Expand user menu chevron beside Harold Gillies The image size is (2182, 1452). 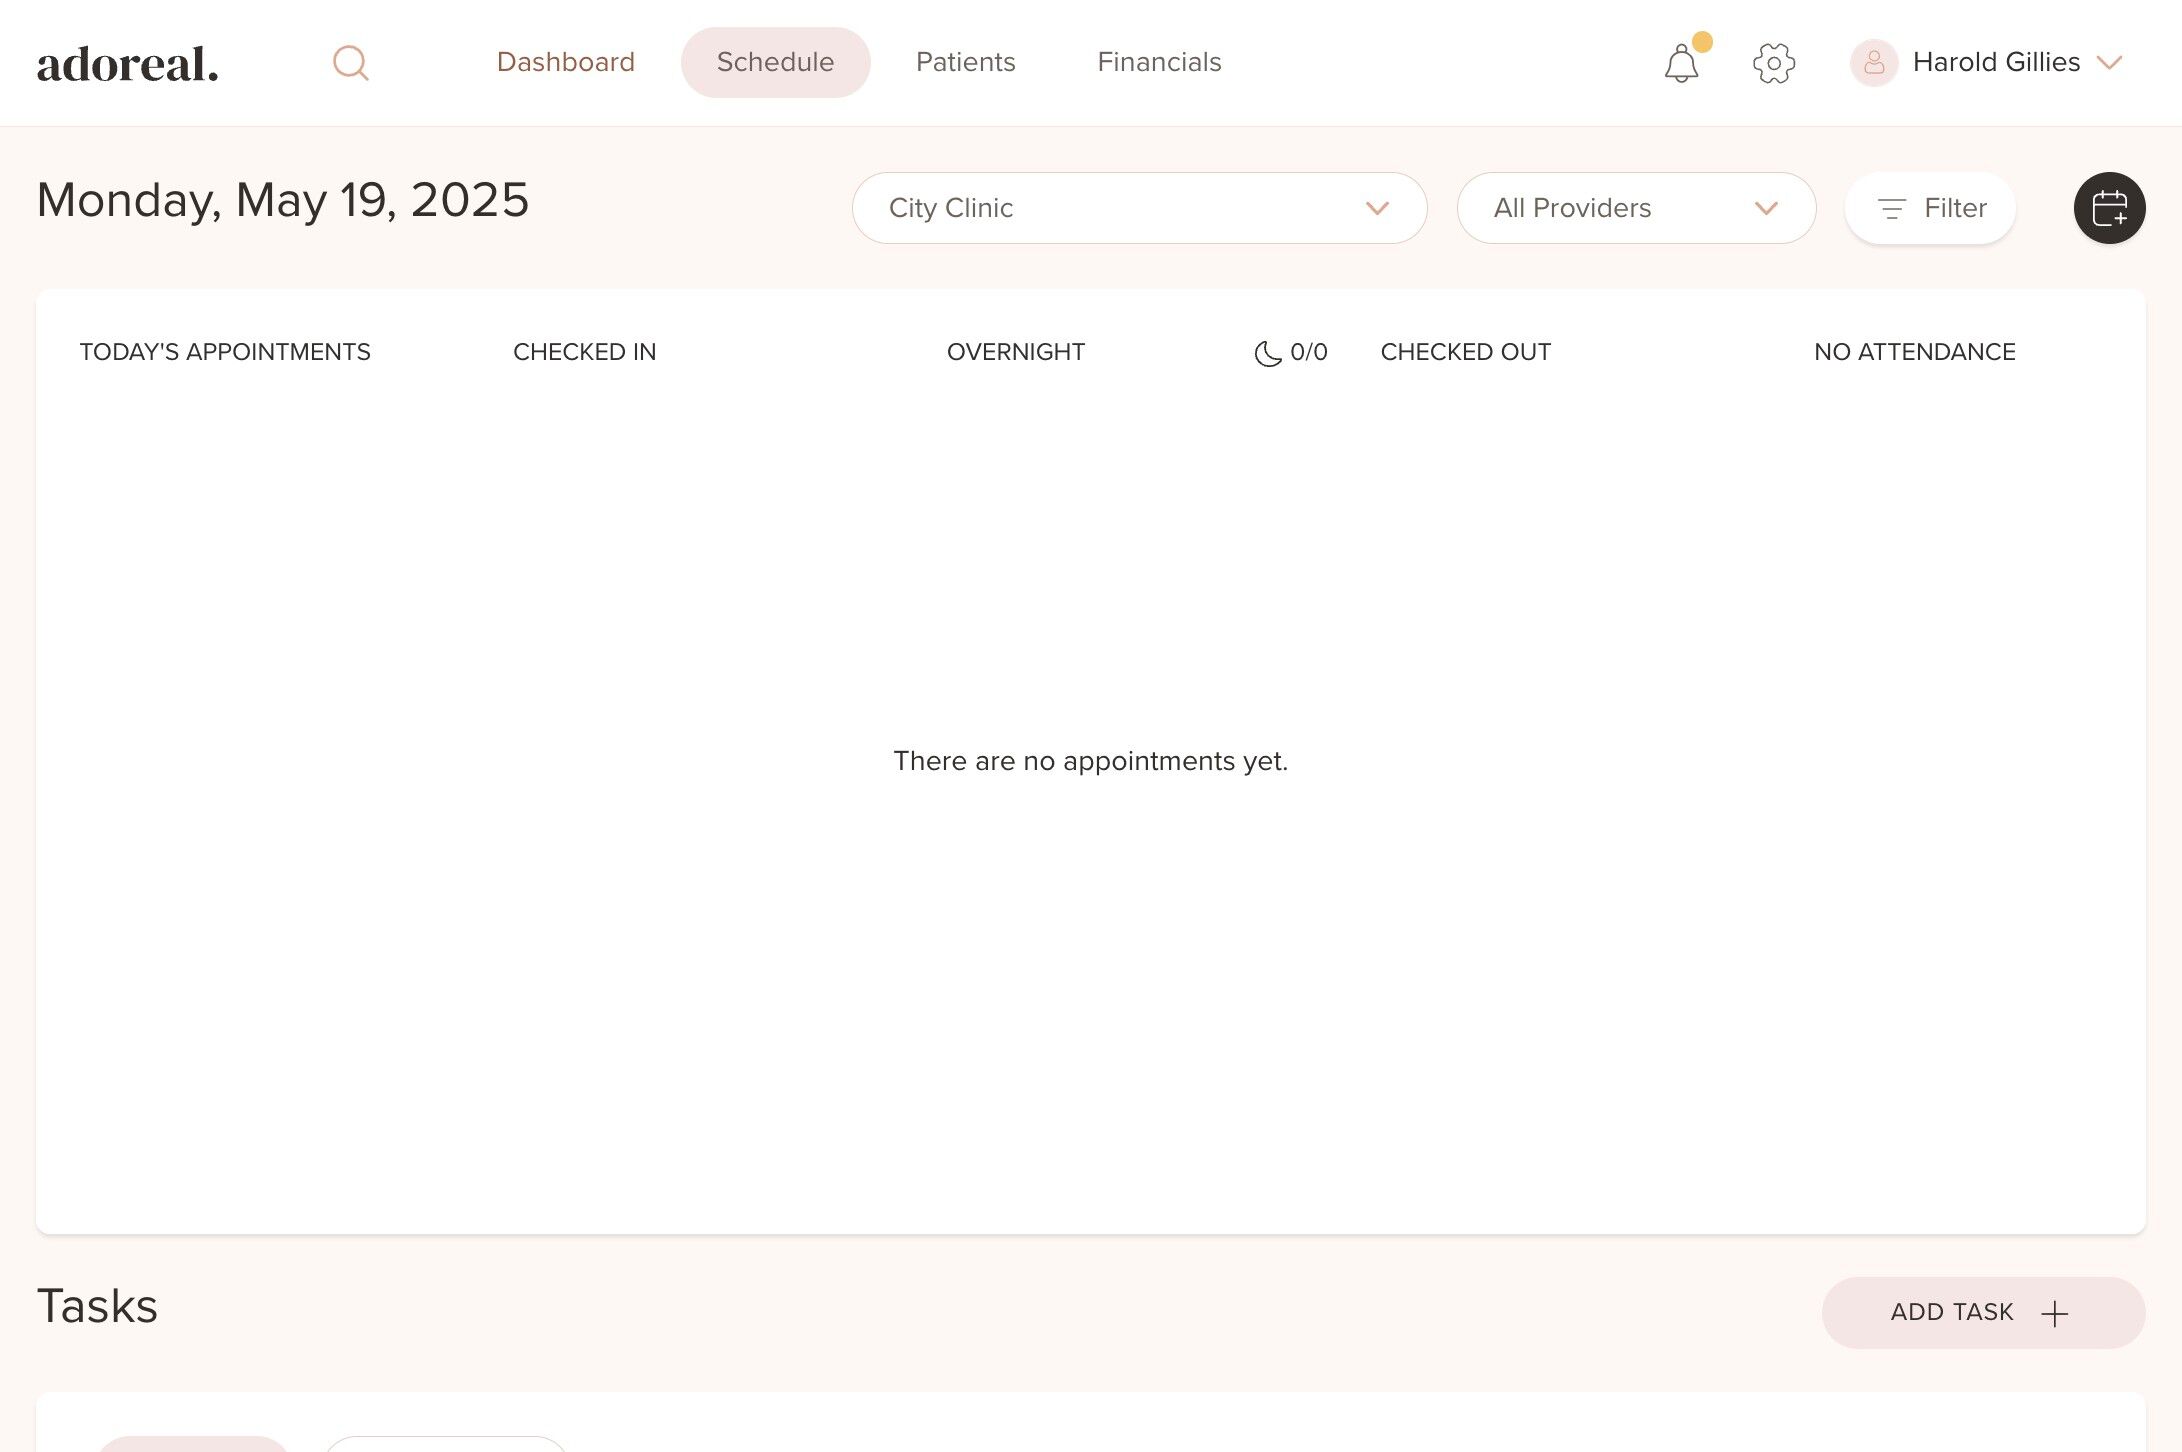(2109, 63)
